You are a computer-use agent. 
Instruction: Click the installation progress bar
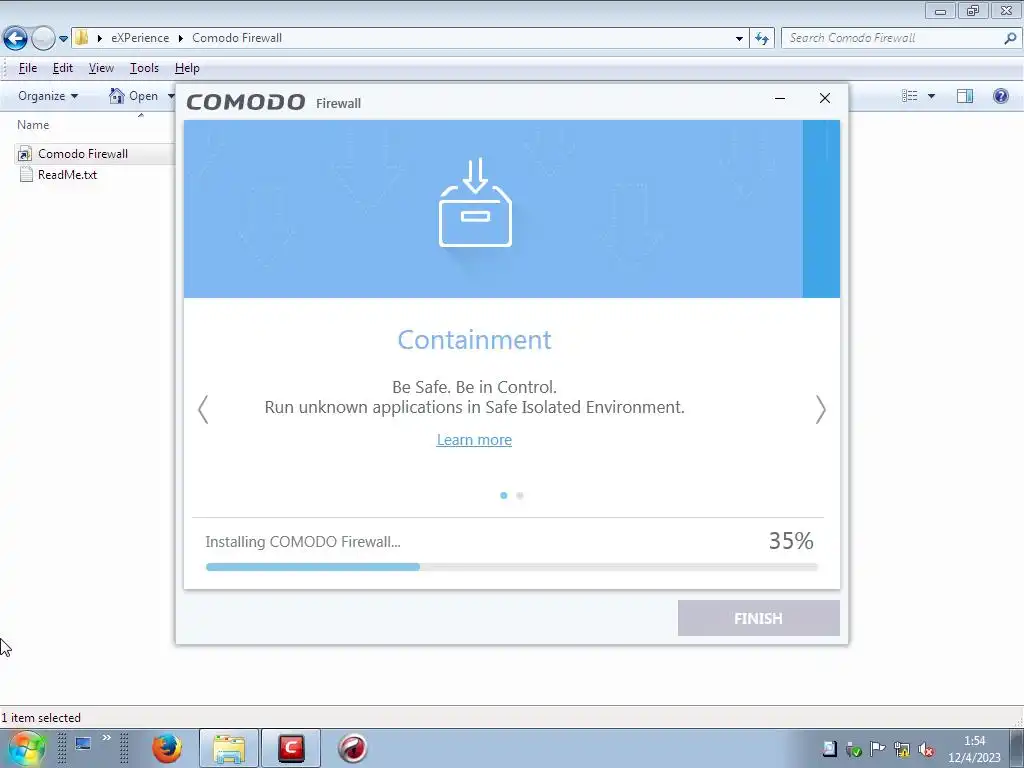511,567
